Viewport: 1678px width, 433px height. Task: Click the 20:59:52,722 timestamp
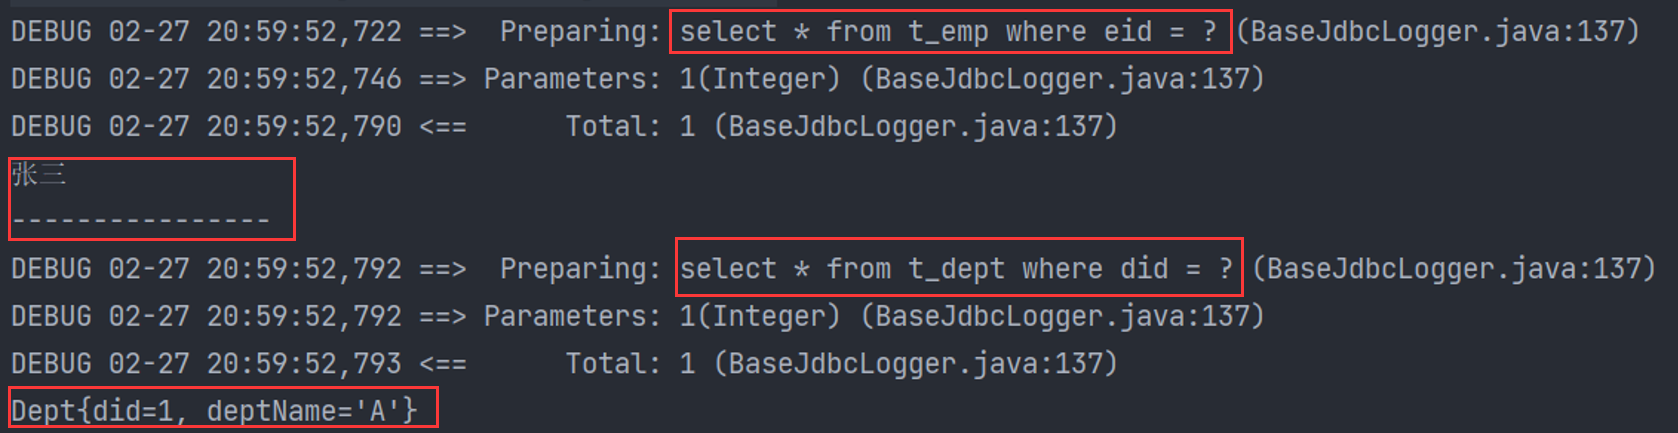304,32
